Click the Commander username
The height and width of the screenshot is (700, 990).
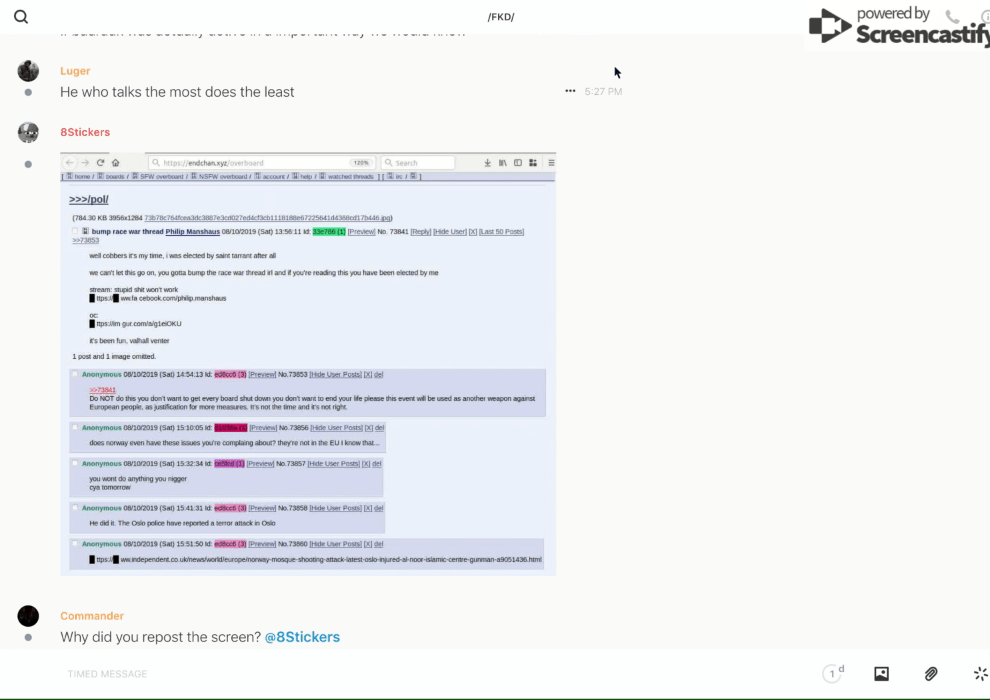pyautogui.click(x=92, y=616)
